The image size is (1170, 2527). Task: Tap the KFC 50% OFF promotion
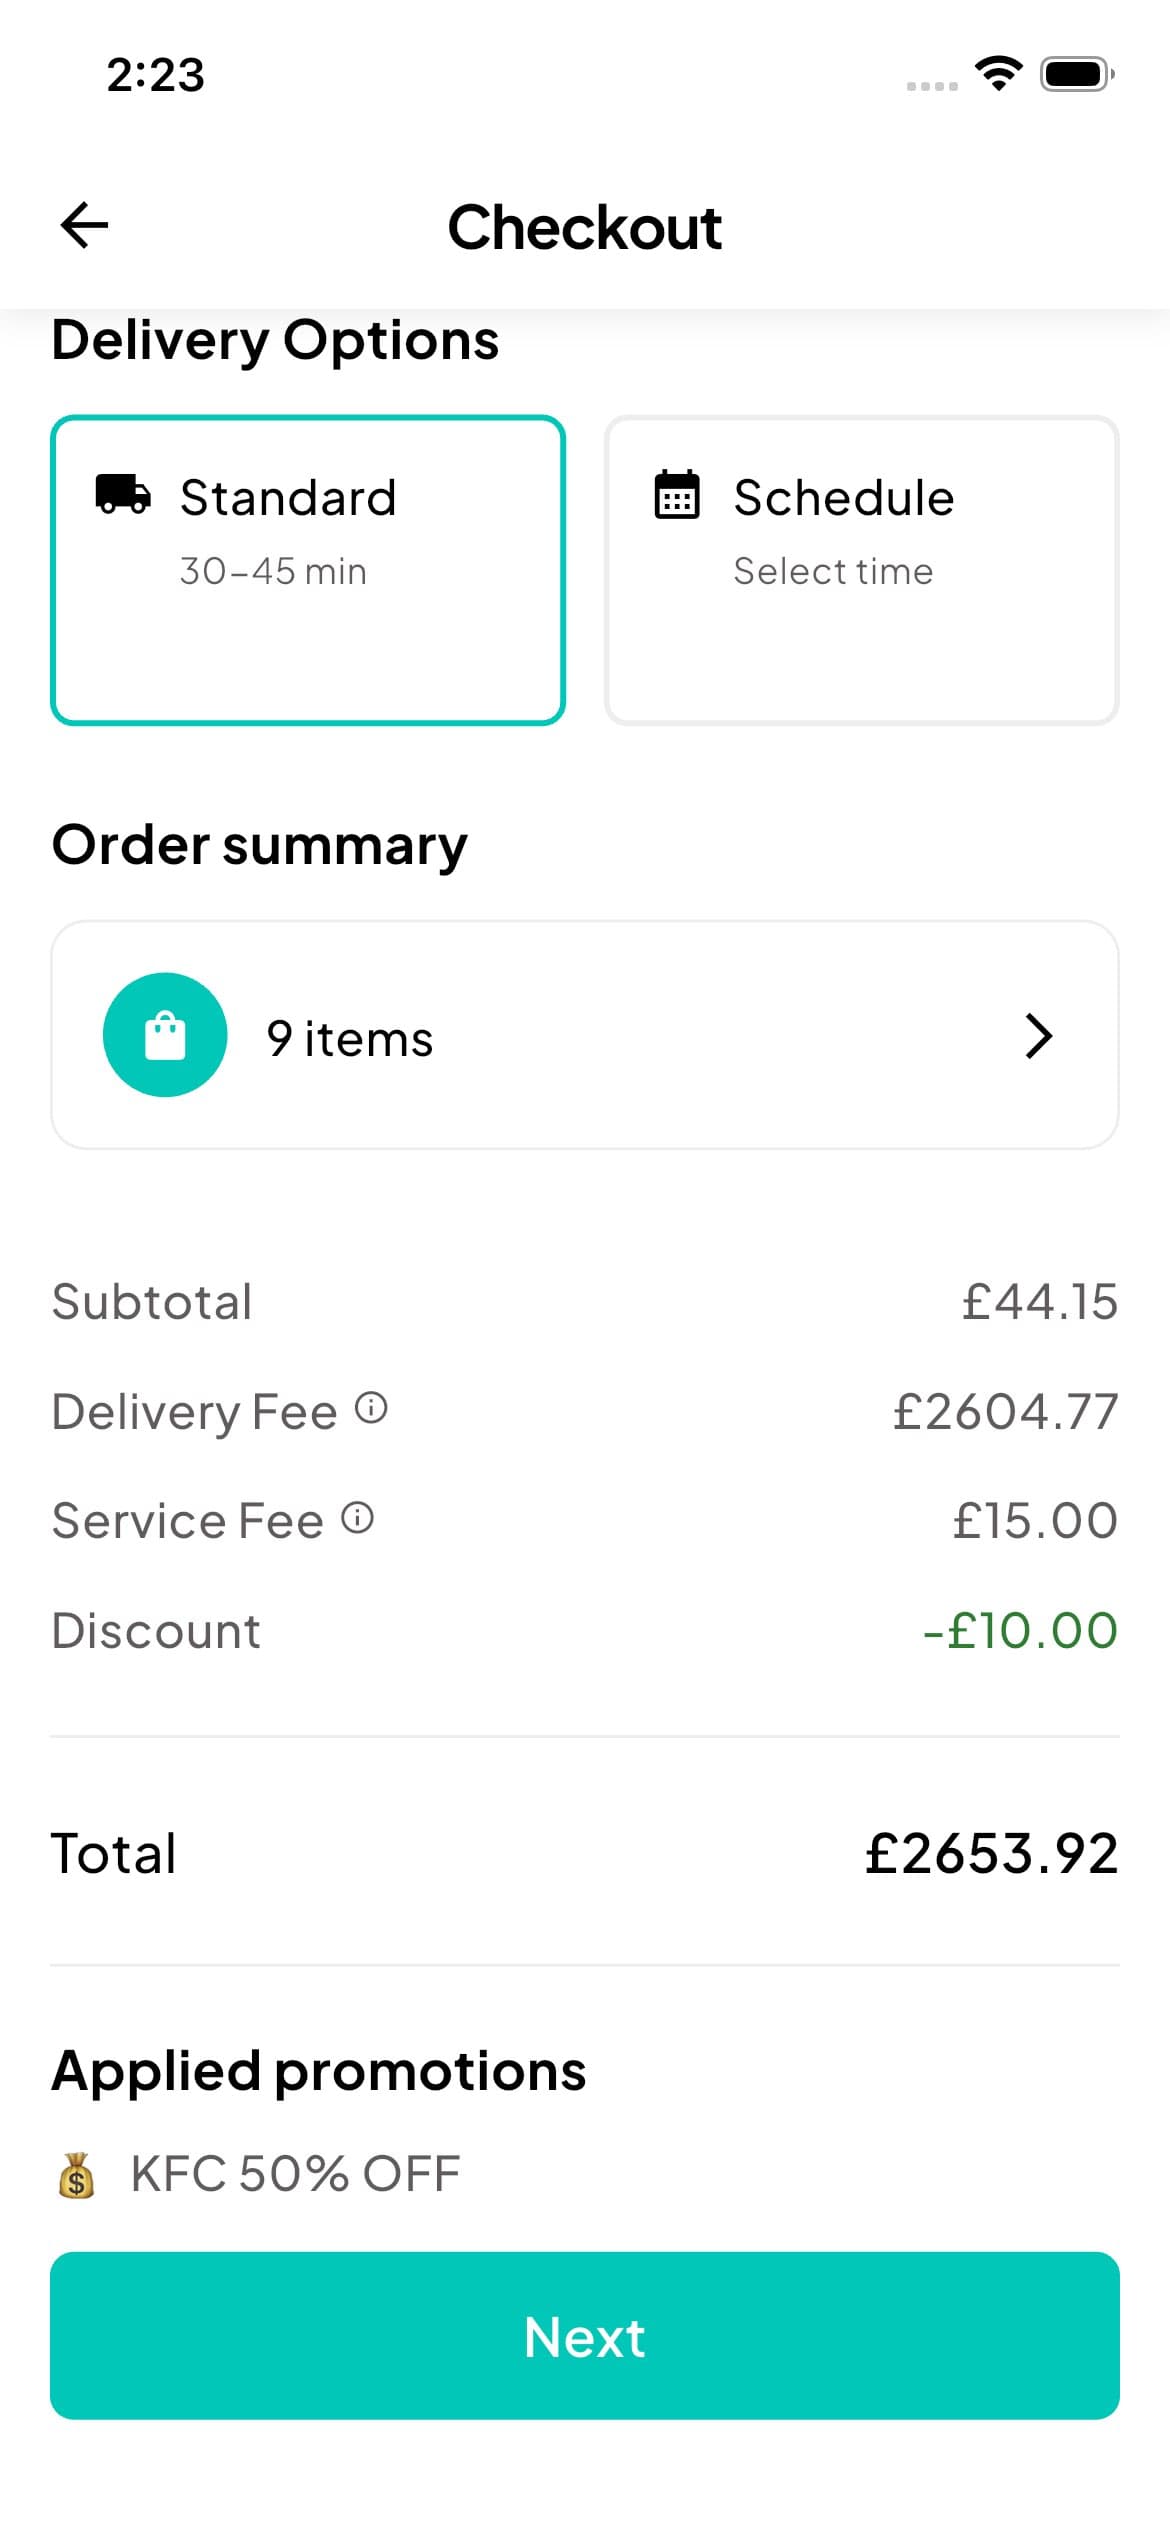coord(295,2175)
